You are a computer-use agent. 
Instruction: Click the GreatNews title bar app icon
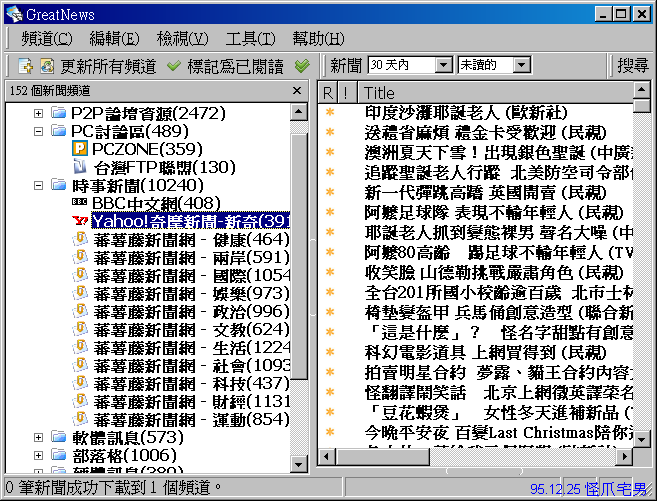[x=14, y=14]
